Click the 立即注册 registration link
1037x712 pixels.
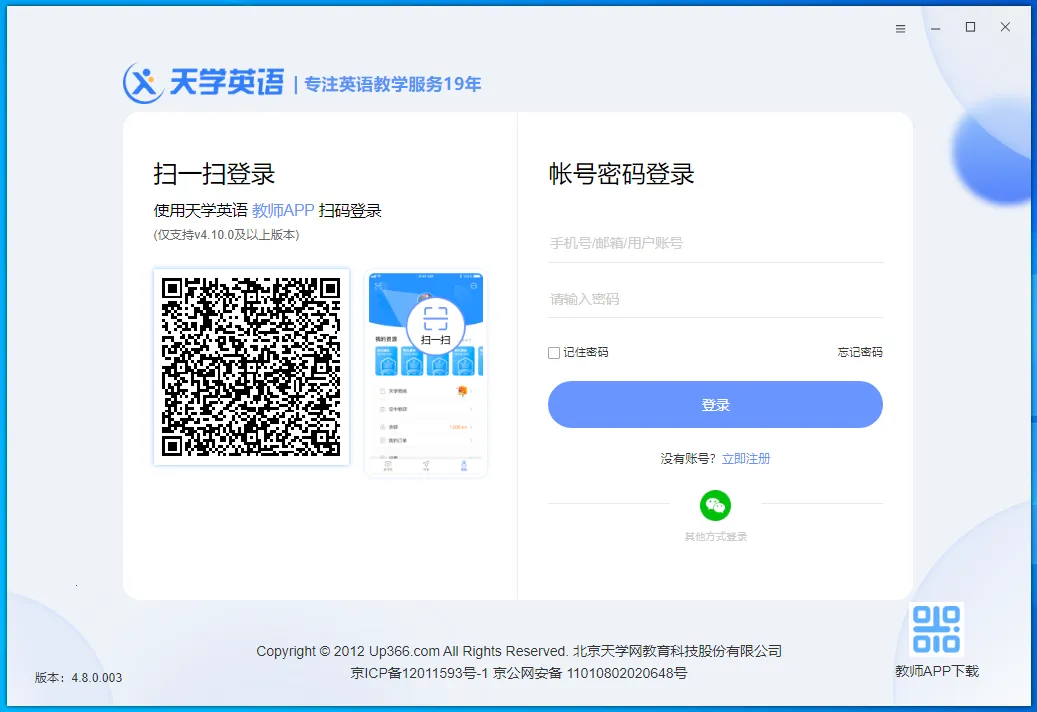click(x=747, y=458)
